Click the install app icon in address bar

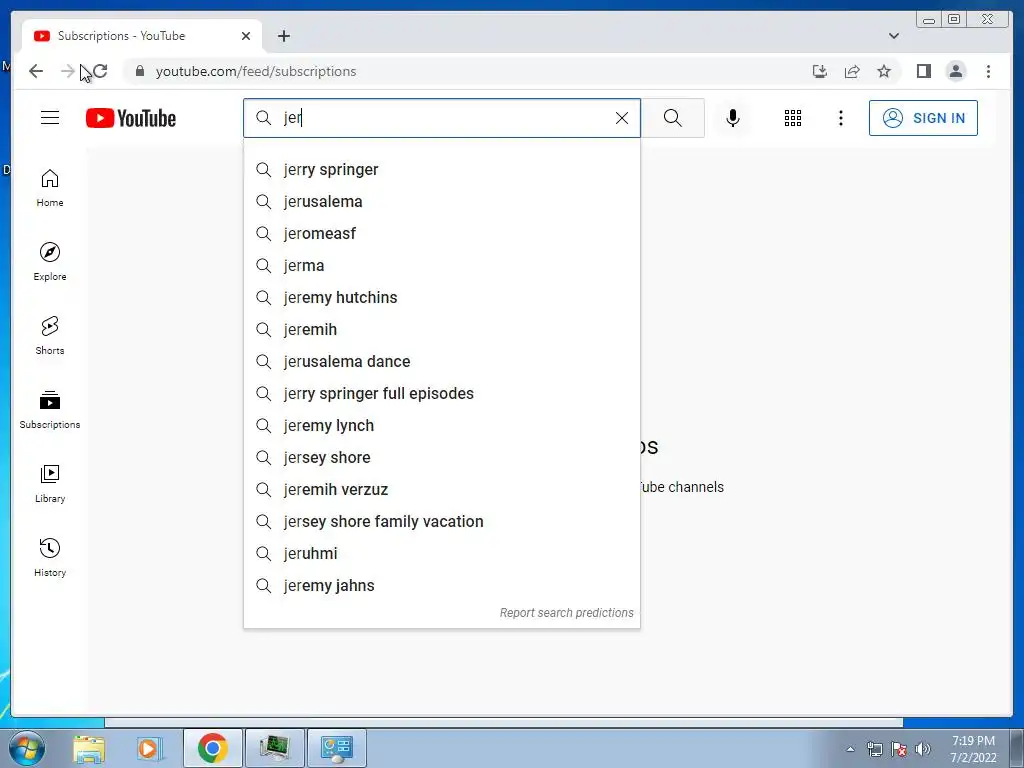(820, 71)
